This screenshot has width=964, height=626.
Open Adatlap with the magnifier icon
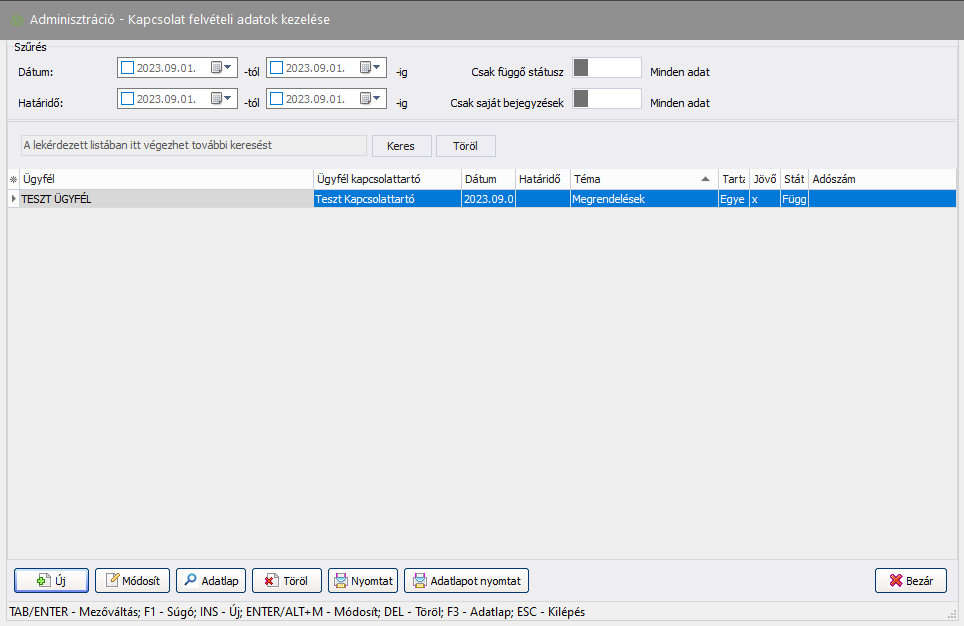pos(211,581)
